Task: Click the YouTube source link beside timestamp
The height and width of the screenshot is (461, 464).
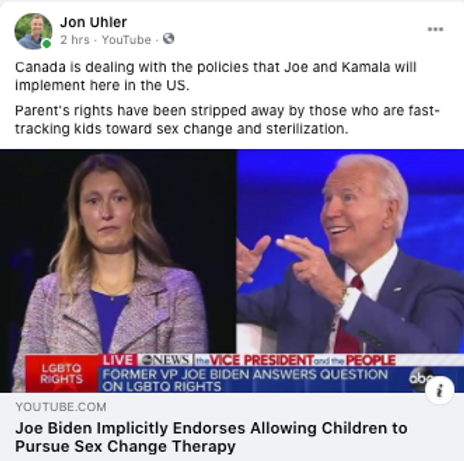Action: click(x=126, y=40)
